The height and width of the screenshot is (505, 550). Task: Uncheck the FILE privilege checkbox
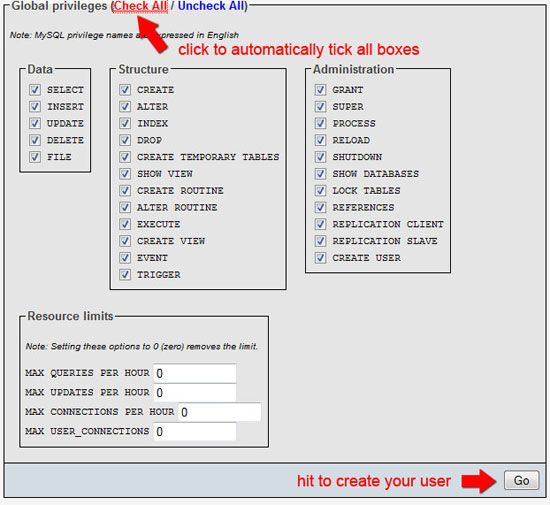[x=35, y=157]
